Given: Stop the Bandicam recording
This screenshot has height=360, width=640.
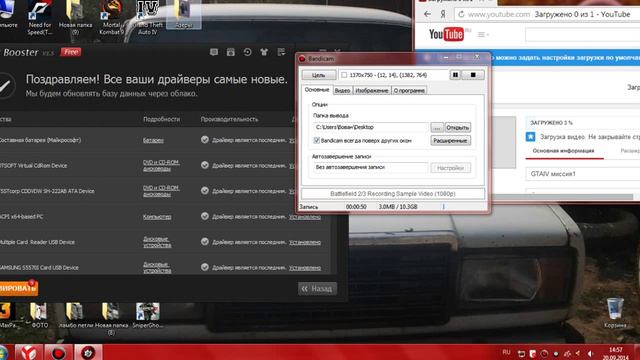Looking at the screenshot, I should 473,75.
